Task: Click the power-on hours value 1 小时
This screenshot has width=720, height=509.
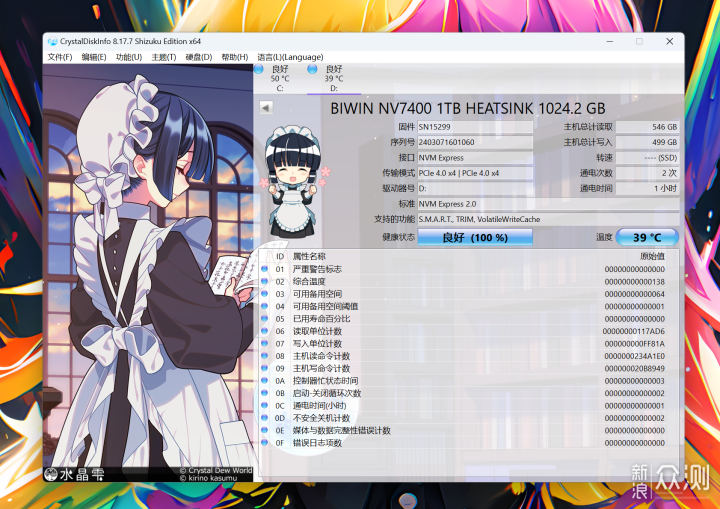Action: pyautogui.click(x=647, y=188)
